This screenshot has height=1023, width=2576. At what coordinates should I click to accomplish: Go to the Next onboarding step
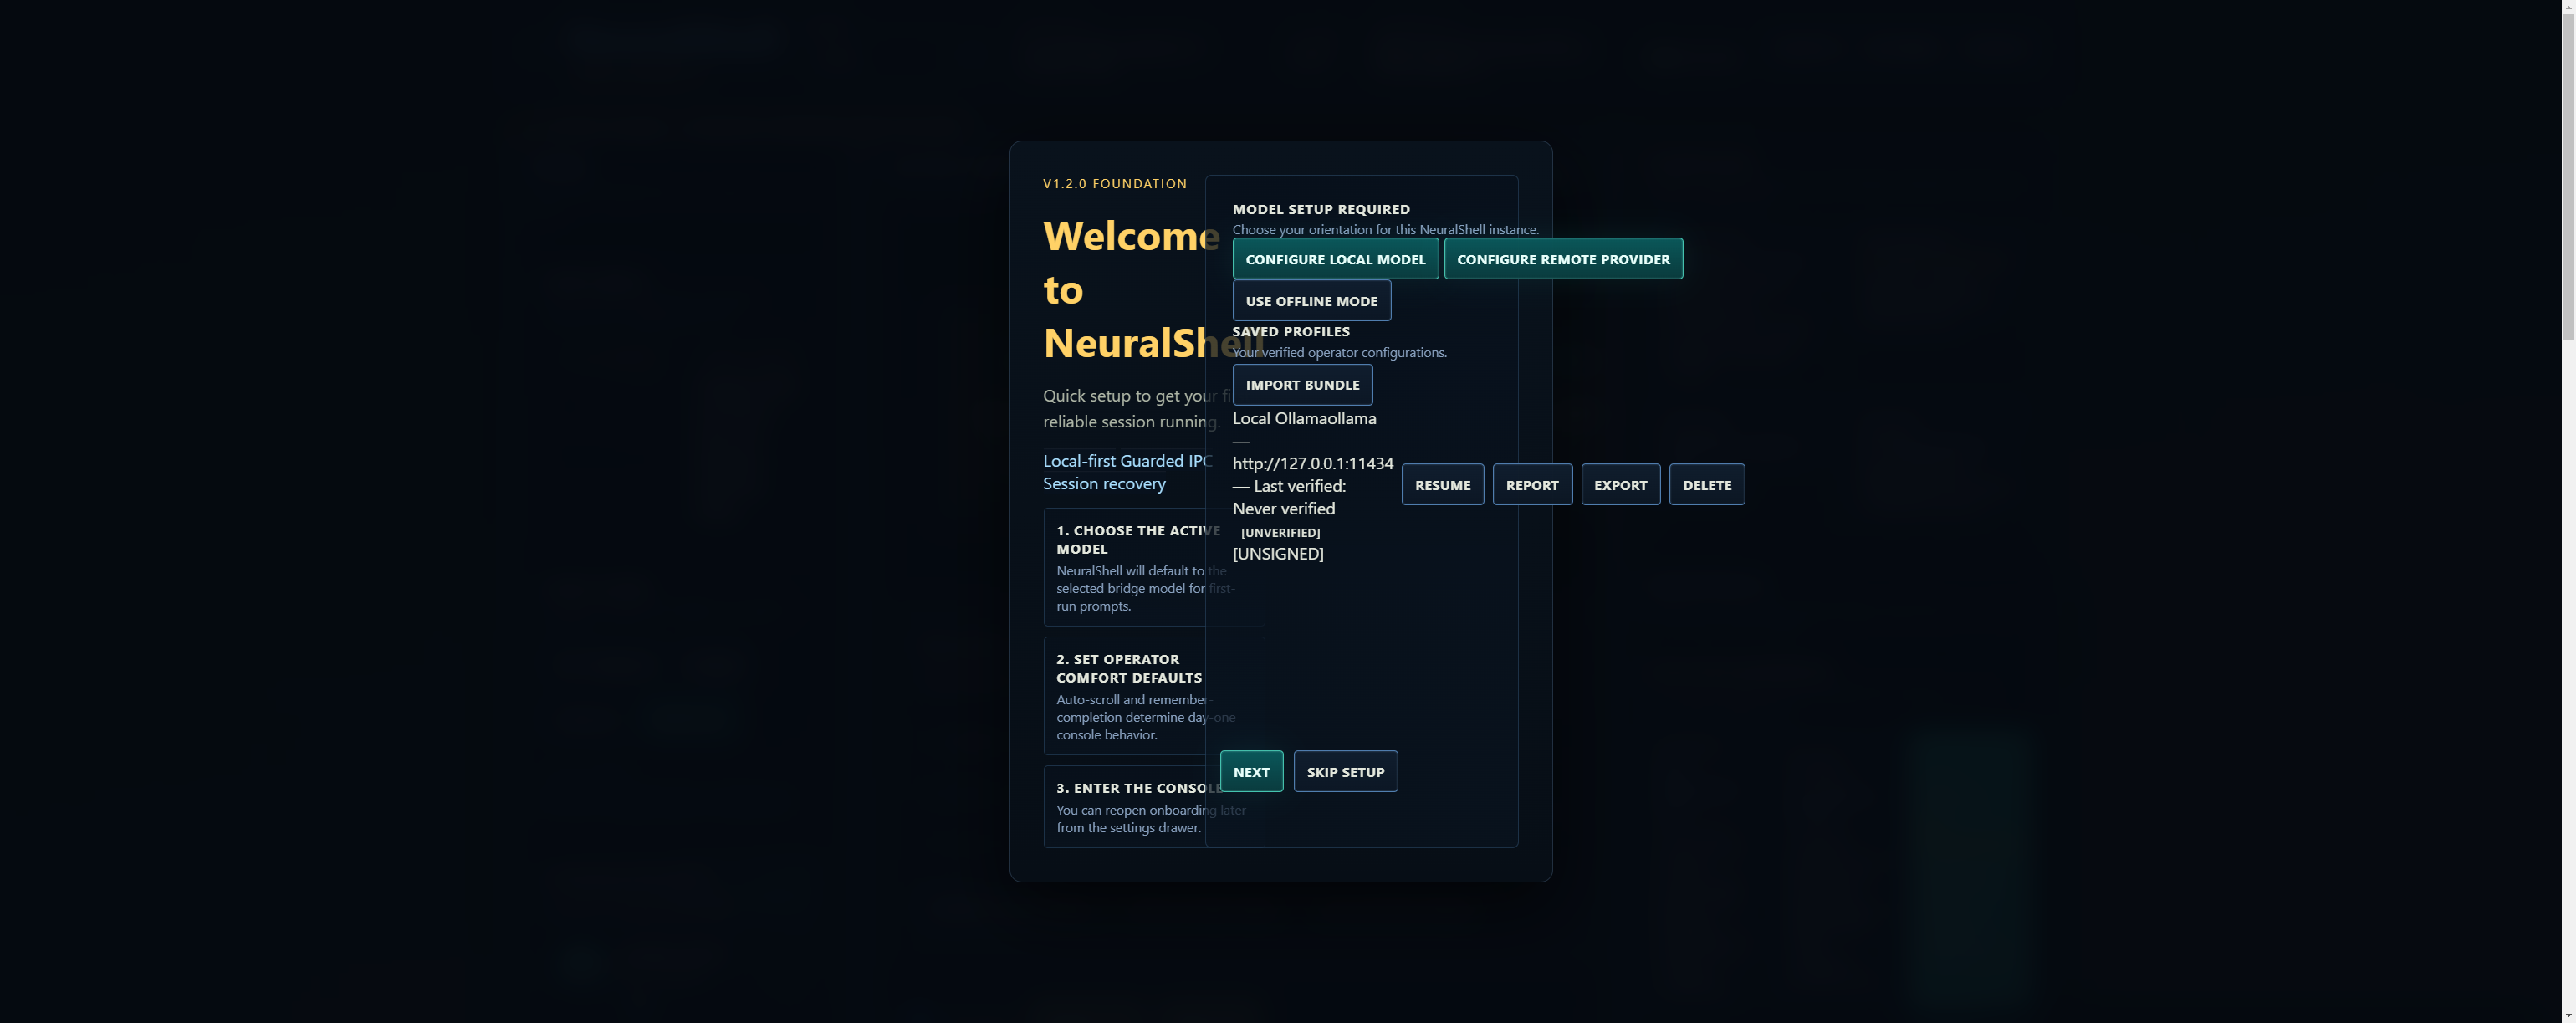coord(1251,772)
